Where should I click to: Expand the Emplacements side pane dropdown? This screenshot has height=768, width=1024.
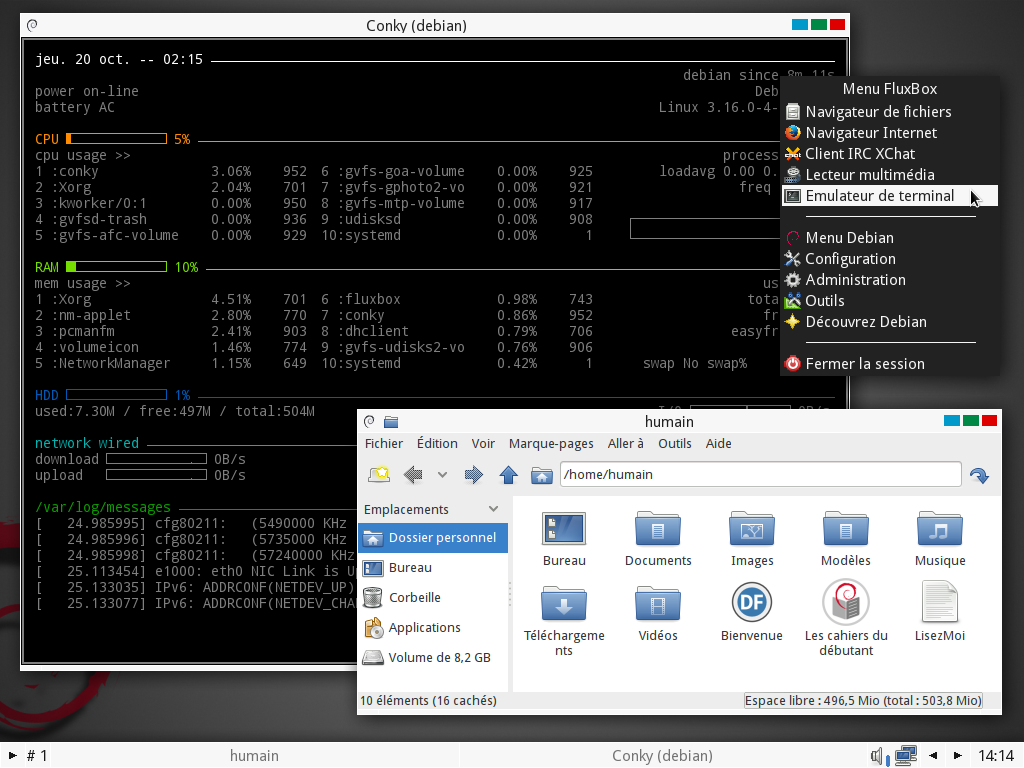[x=493, y=509]
